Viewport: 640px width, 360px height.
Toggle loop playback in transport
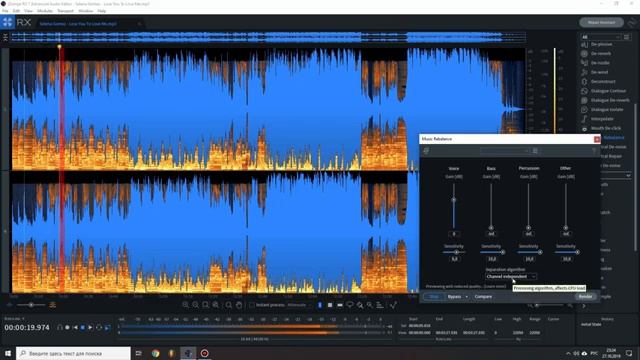click(99, 327)
